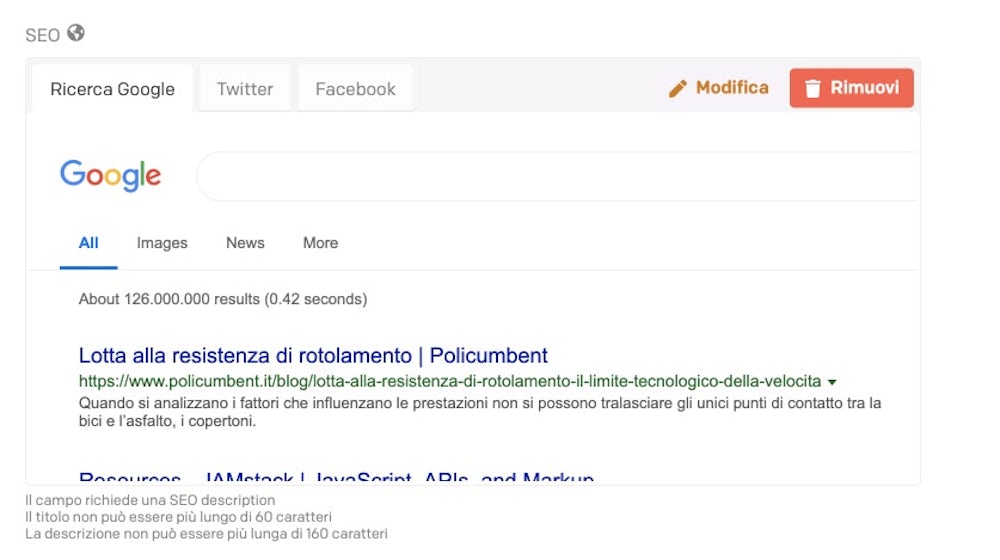
Task: Switch to the Twitter preview tab
Action: point(245,89)
